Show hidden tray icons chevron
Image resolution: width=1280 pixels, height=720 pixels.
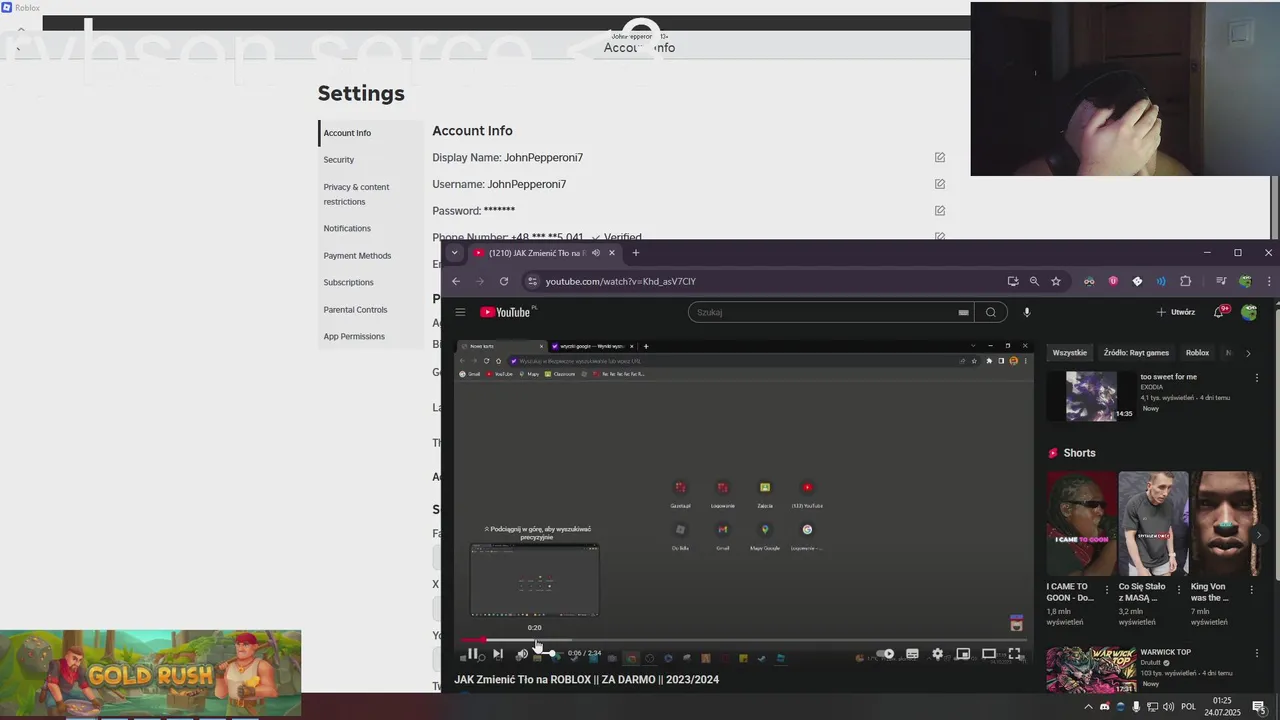coord(1088,707)
